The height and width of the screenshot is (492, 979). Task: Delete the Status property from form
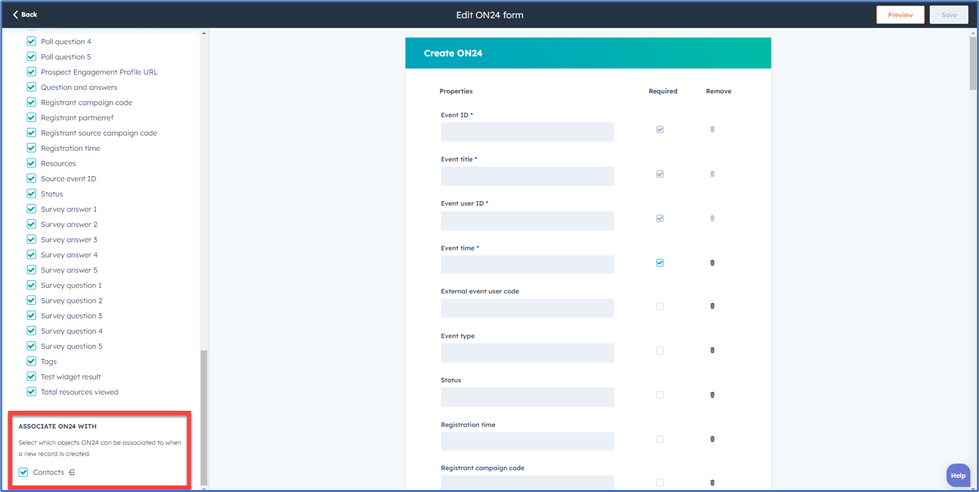712,395
